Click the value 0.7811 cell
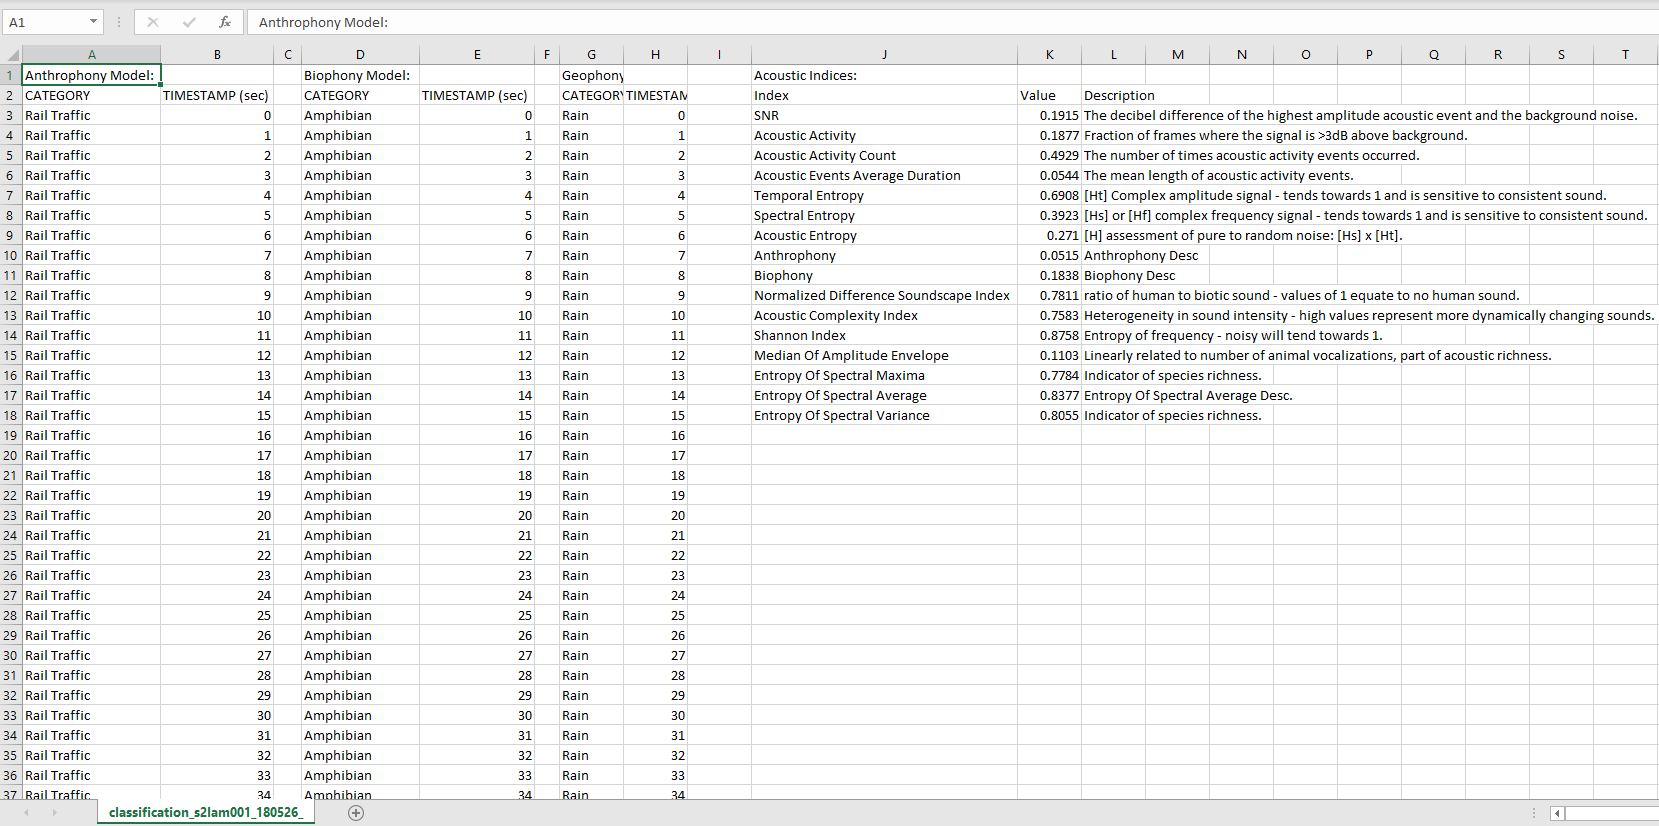 [1049, 295]
